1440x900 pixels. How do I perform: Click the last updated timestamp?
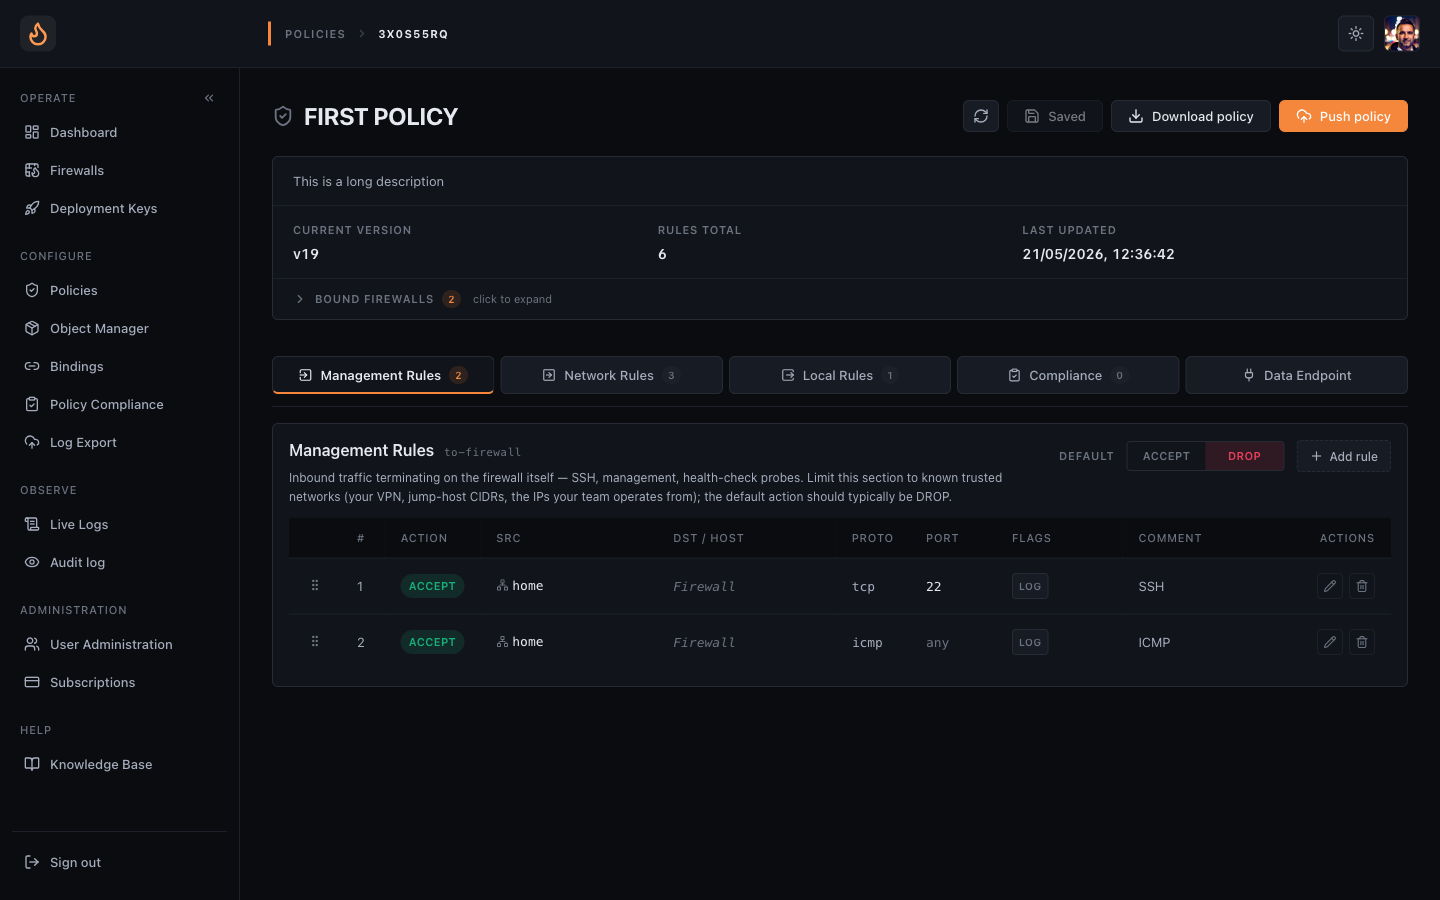1098,254
